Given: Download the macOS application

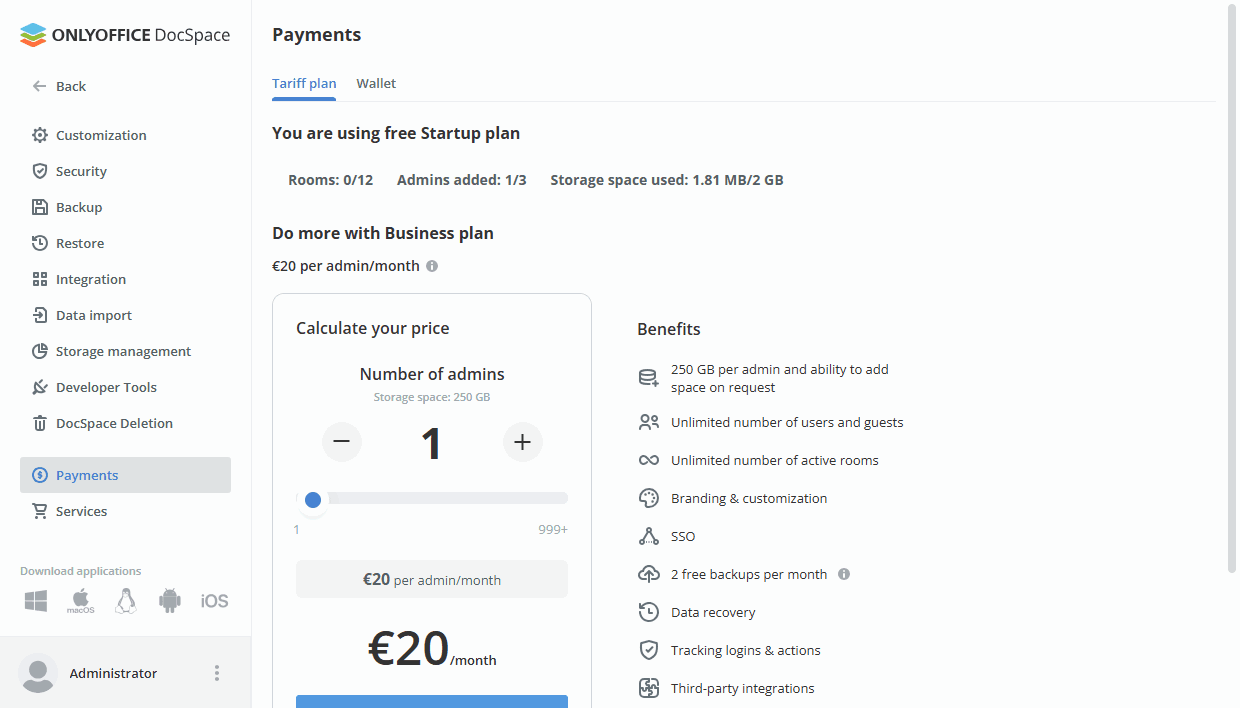Looking at the screenshot, I should tap(80, 600).
